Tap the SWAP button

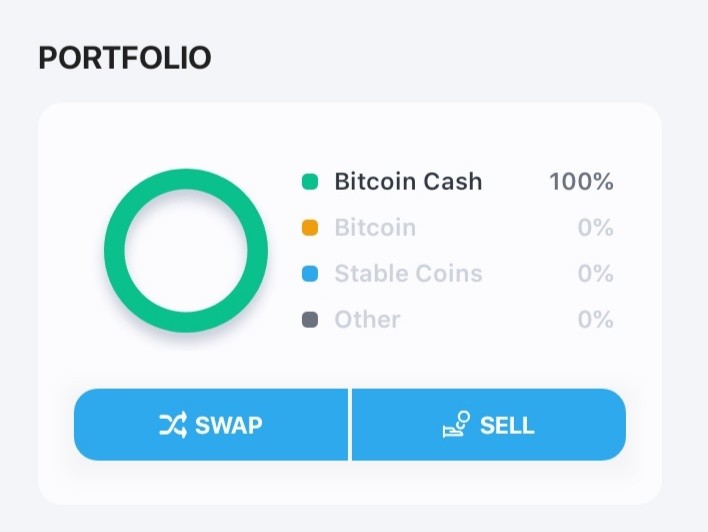pos(211,425)
